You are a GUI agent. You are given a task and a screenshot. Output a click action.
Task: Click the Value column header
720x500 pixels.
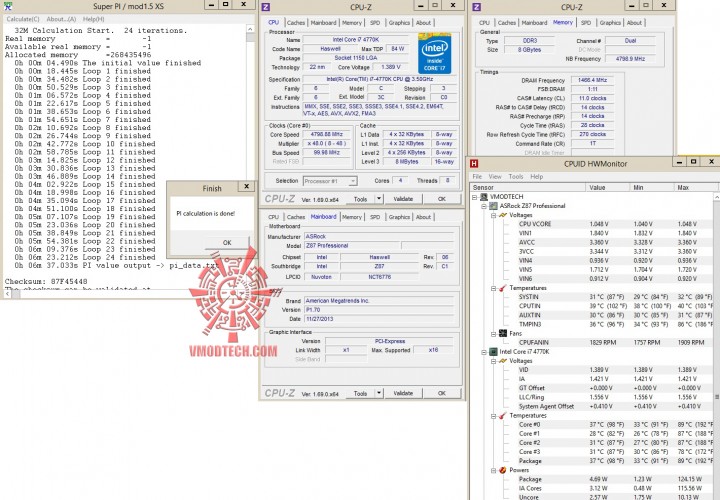[x=608, y=187]
